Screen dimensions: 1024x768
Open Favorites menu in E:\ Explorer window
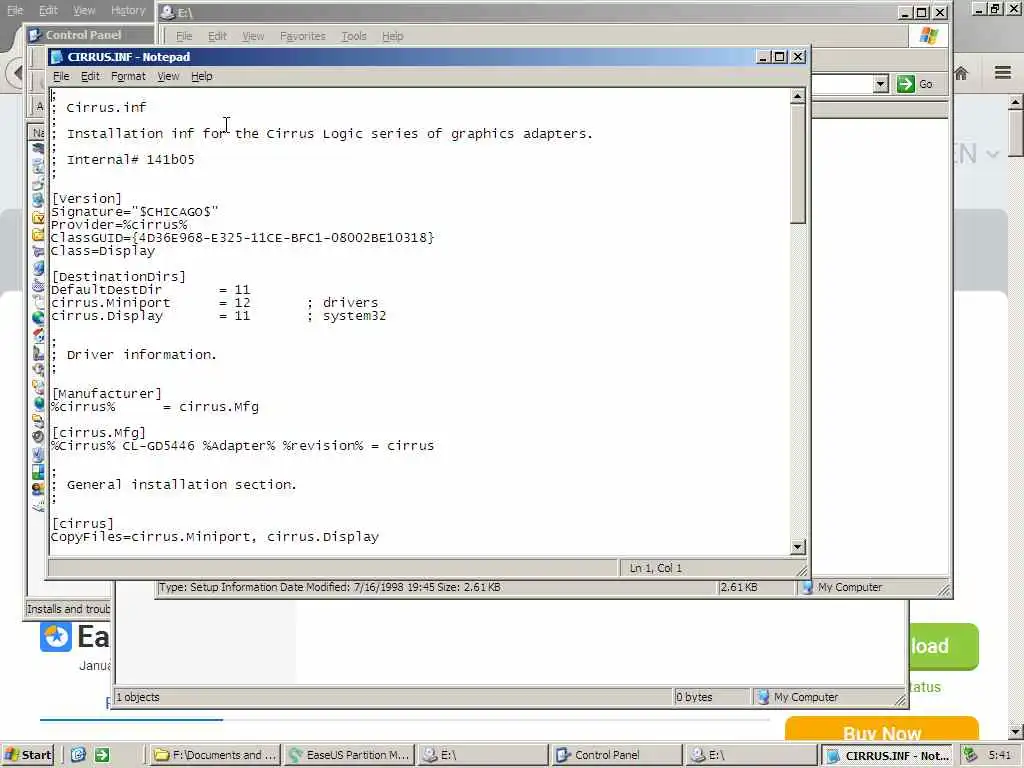point(302,37)
